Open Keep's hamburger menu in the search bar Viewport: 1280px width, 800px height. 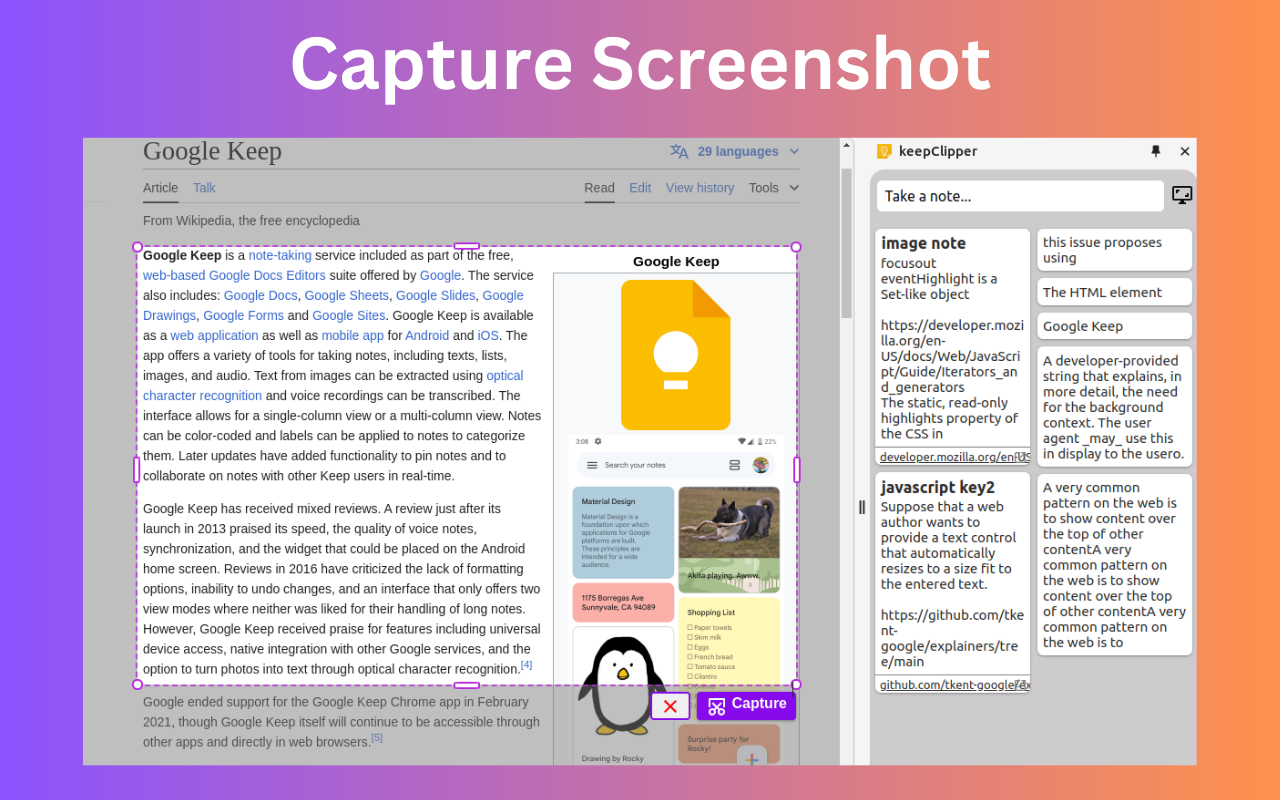(x=592, y=466)
